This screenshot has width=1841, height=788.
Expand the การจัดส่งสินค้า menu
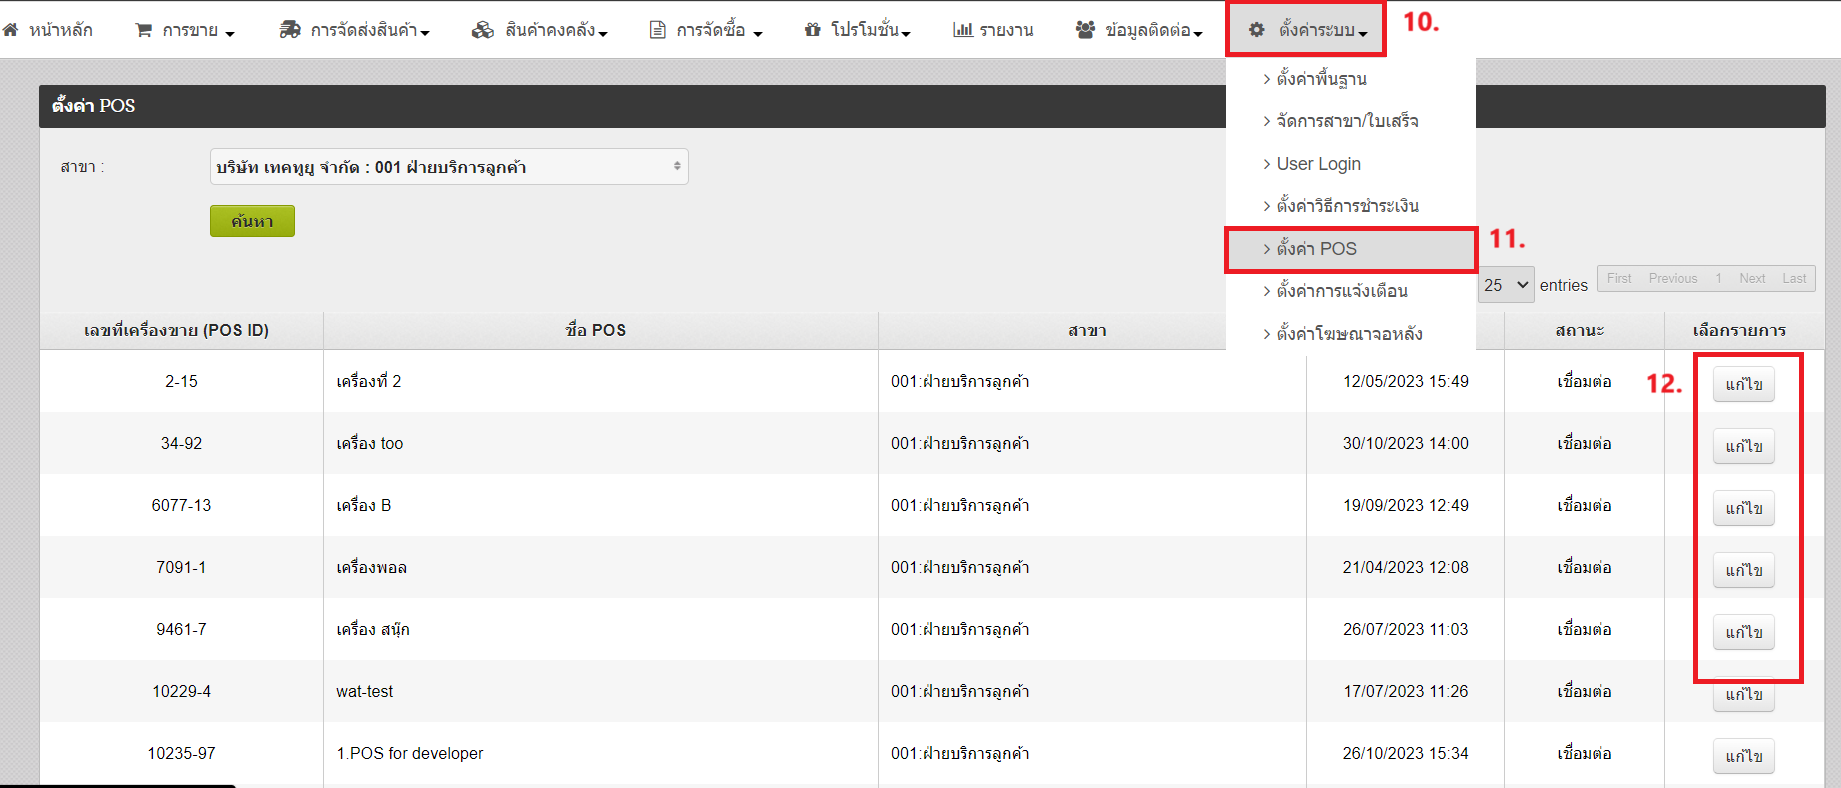tap(354, 30)
